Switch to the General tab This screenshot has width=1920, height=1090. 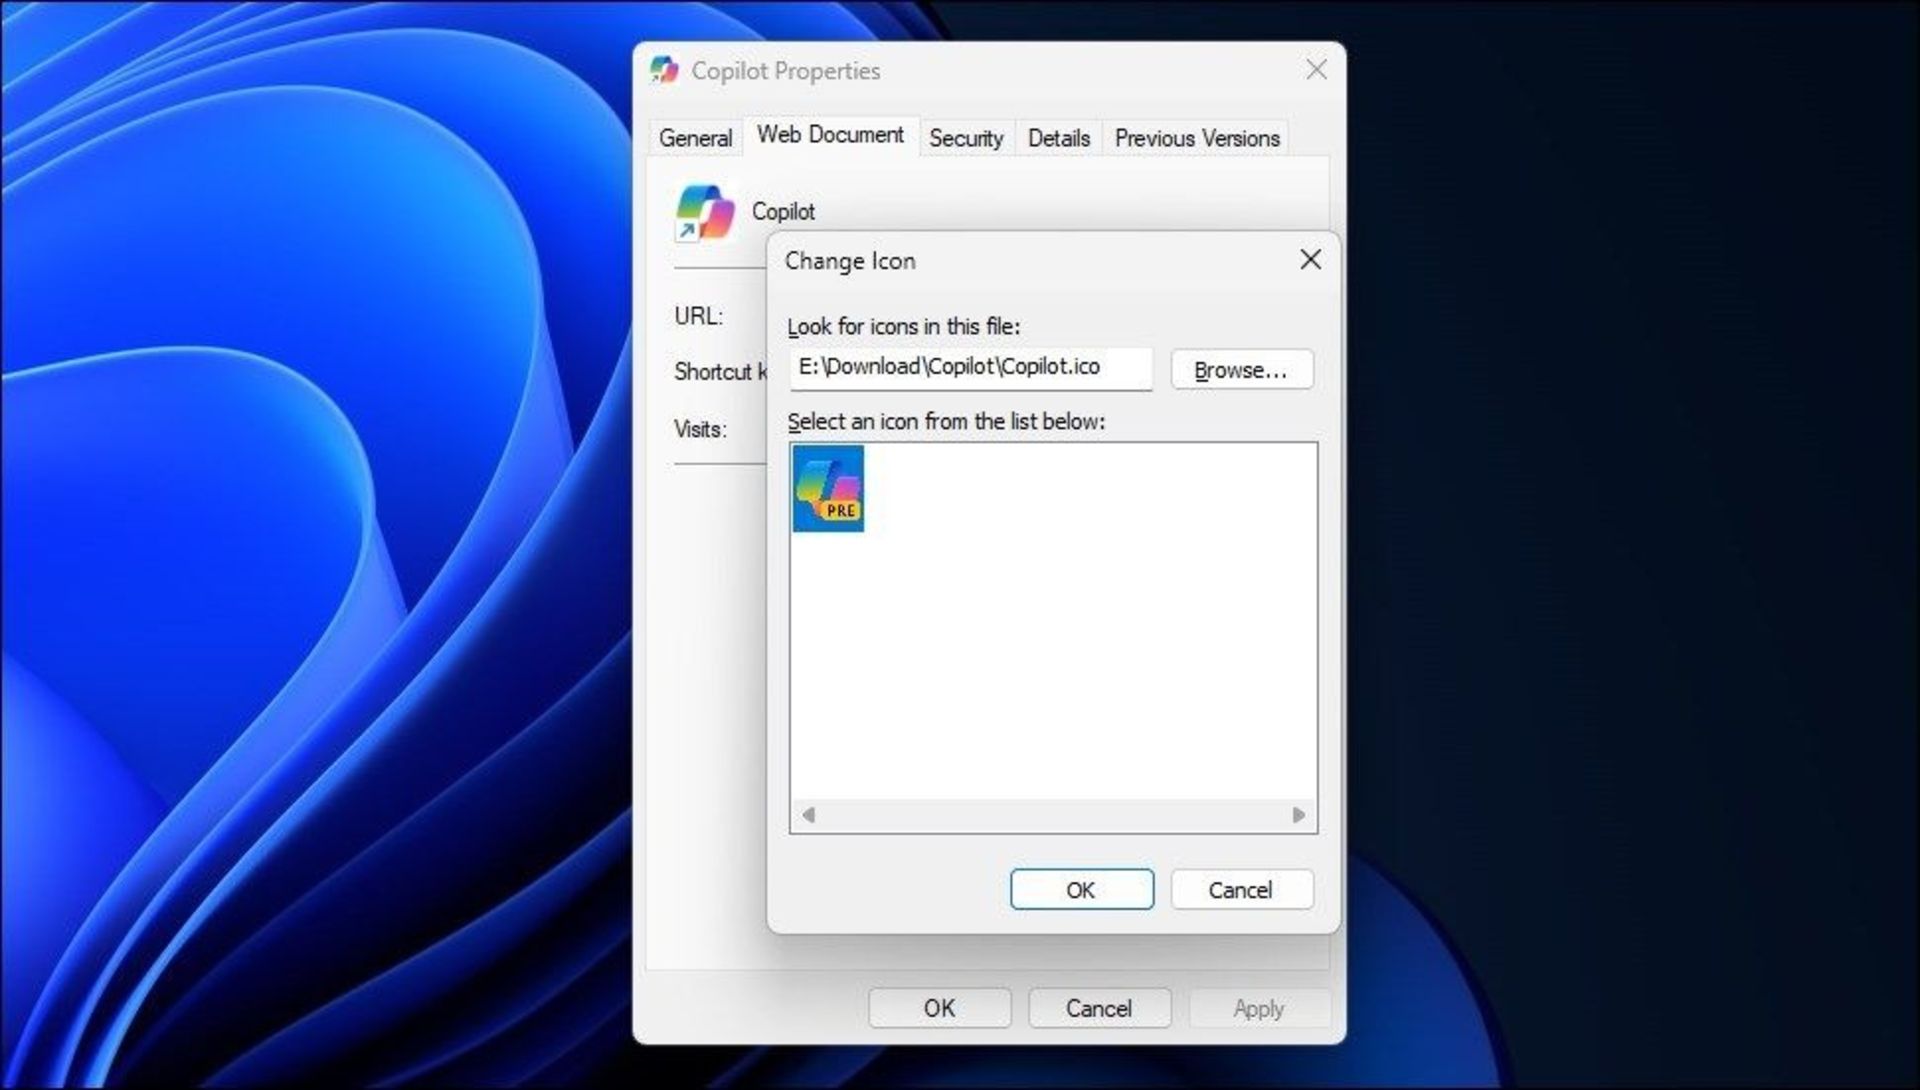(x=696, y=137)
